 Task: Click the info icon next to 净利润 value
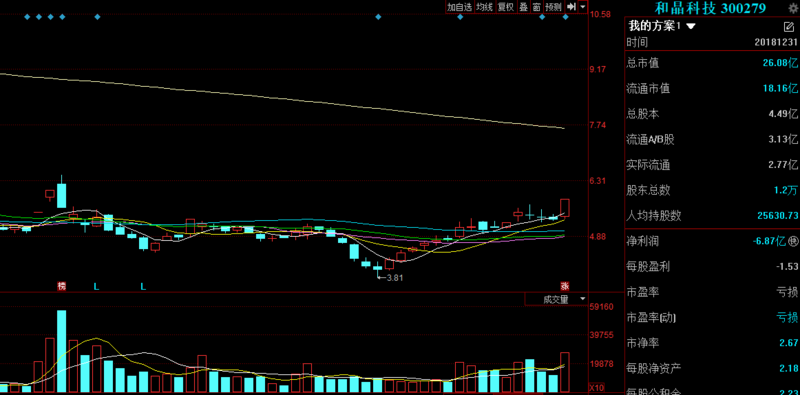[x=792, y=241]
